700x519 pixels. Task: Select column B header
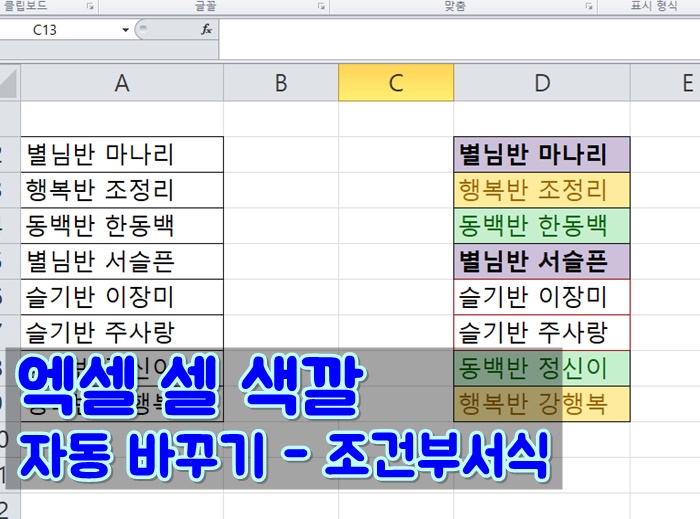coord(281,83)
